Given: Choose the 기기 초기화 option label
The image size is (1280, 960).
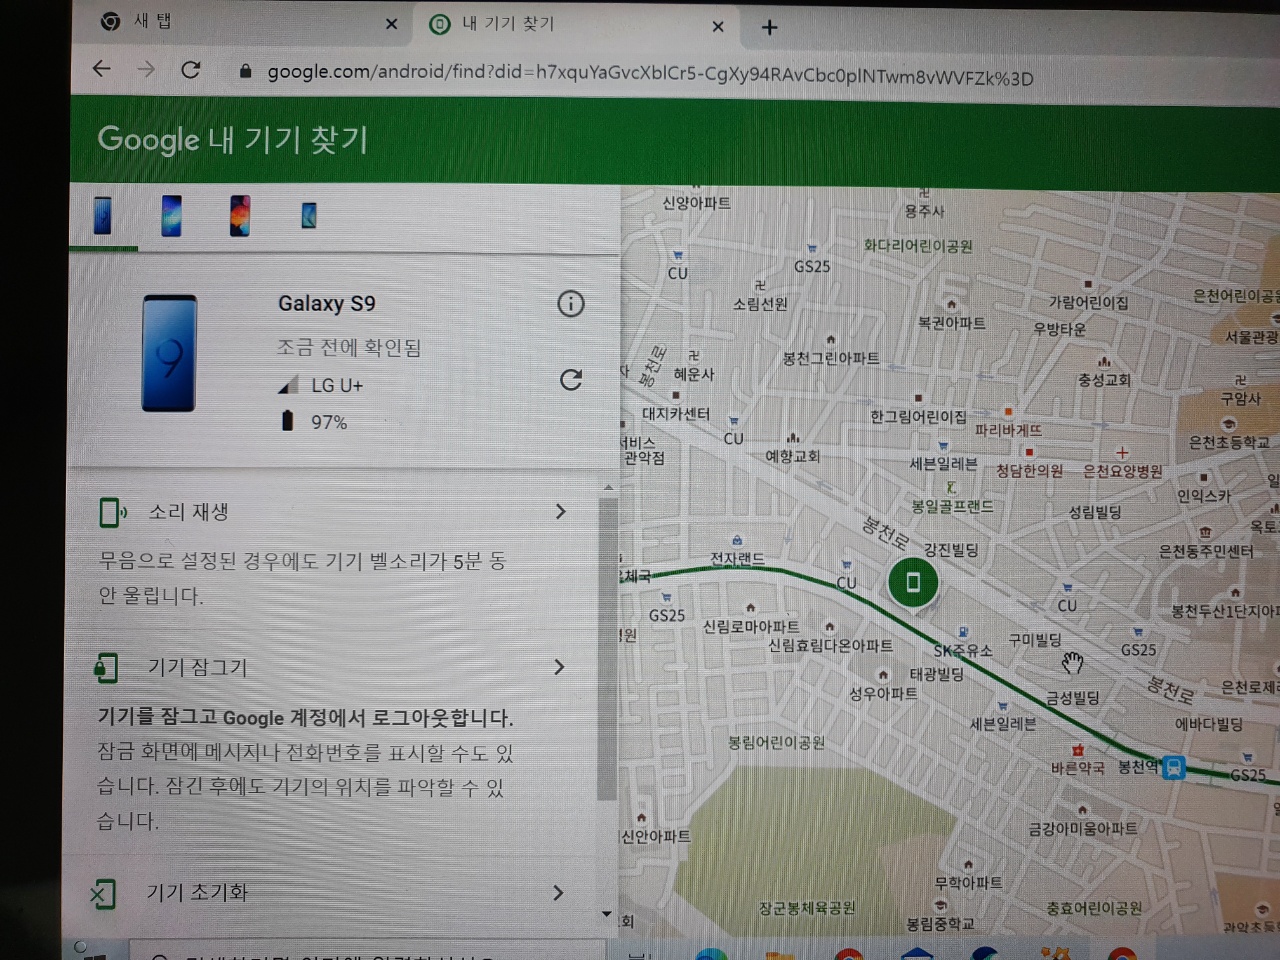Looking at the screenshot, I should click(196, 893).
